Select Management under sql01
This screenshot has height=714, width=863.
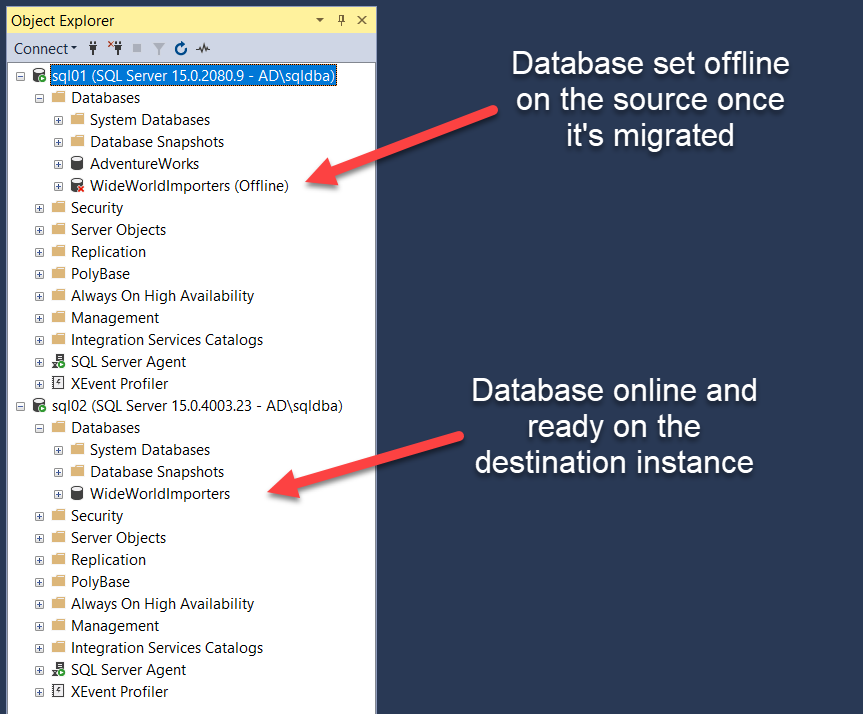[x=114, y=318]
